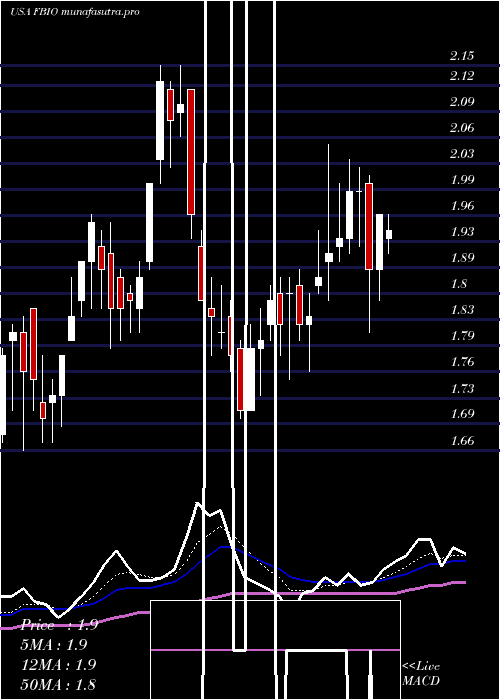Select the 1.76 price level label
500x700 pixels.
coord(462,362)
